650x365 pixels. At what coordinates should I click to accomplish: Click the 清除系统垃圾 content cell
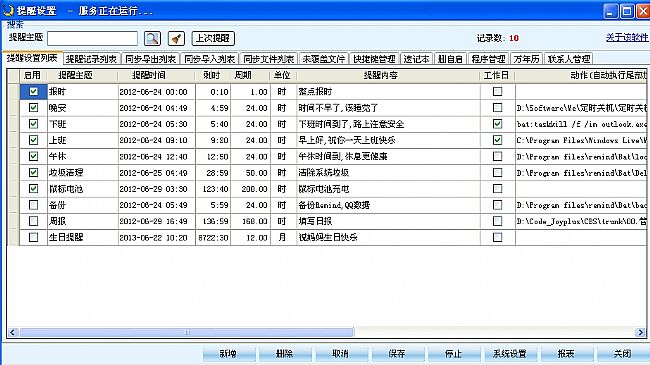point(388,173)
